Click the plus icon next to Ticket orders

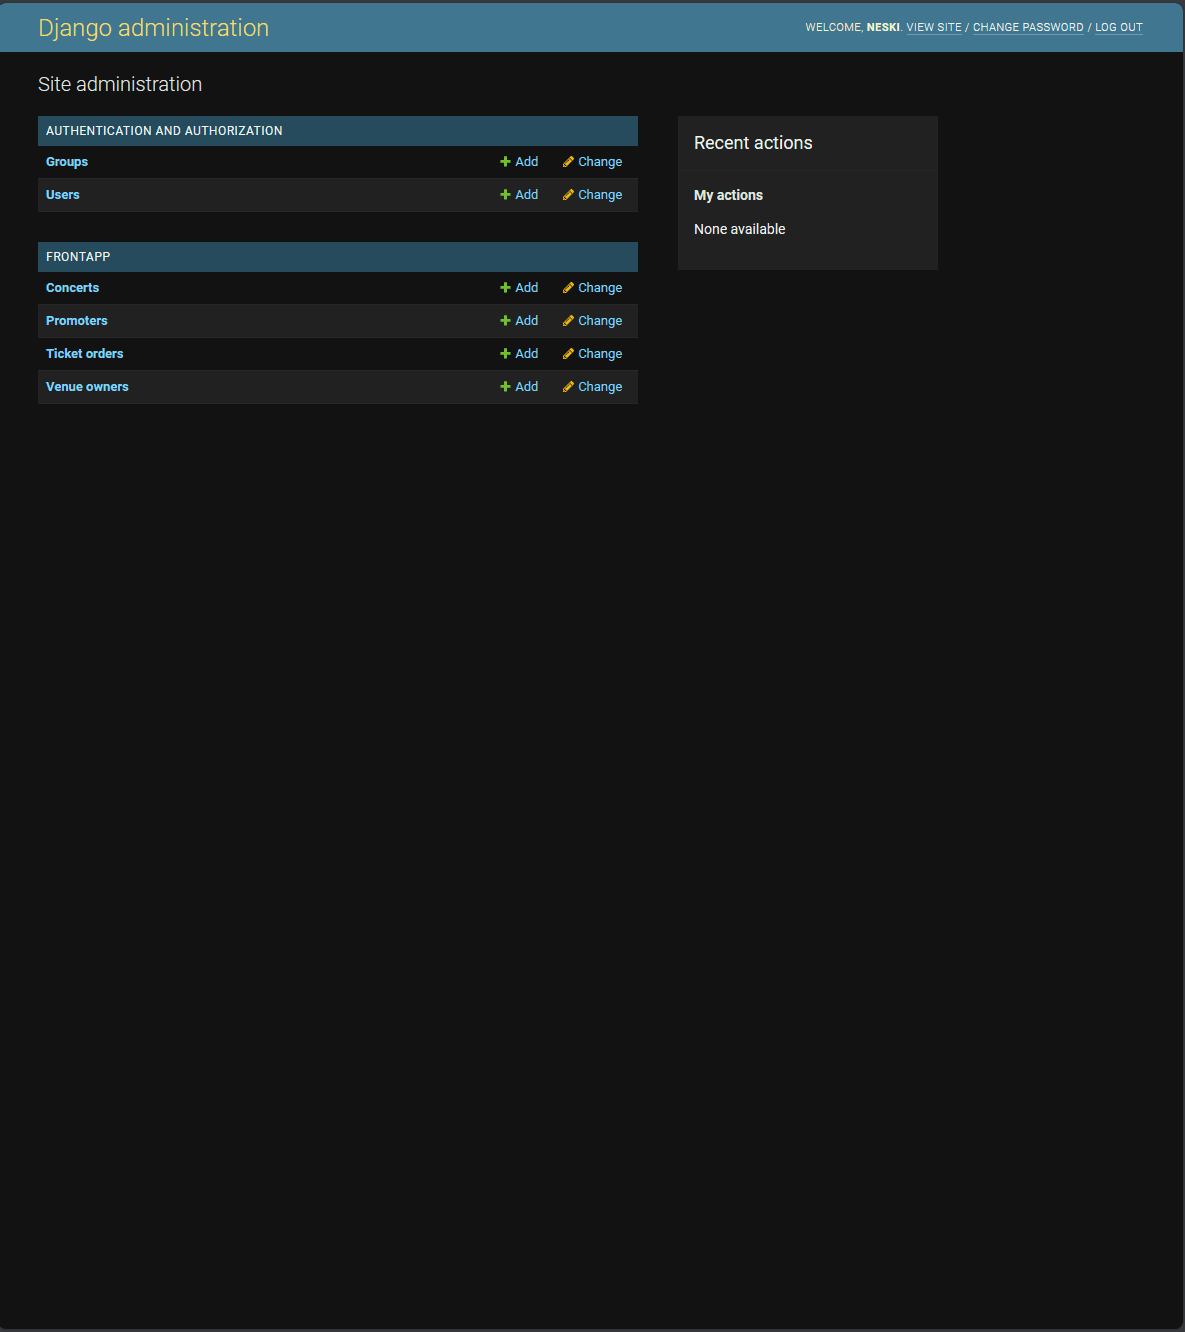coord(504,353)
